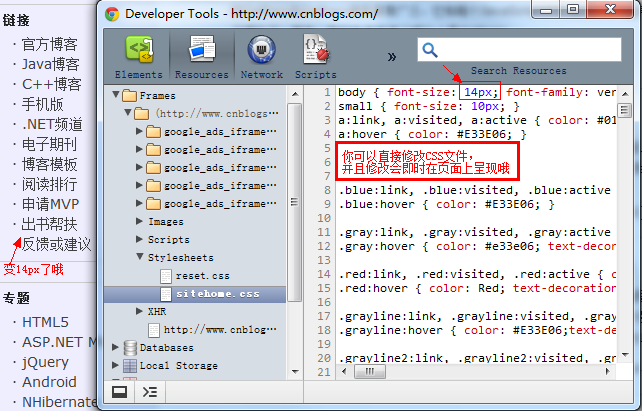Open 出书帮扶 link
642x411 pixels.
pos(49,224)
